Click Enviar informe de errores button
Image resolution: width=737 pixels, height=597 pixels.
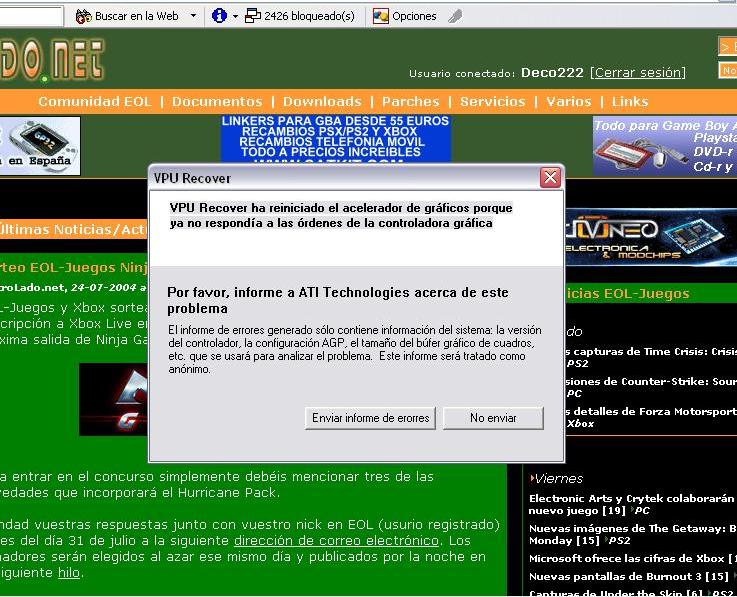pyautogui.click(x=370, y=418)
